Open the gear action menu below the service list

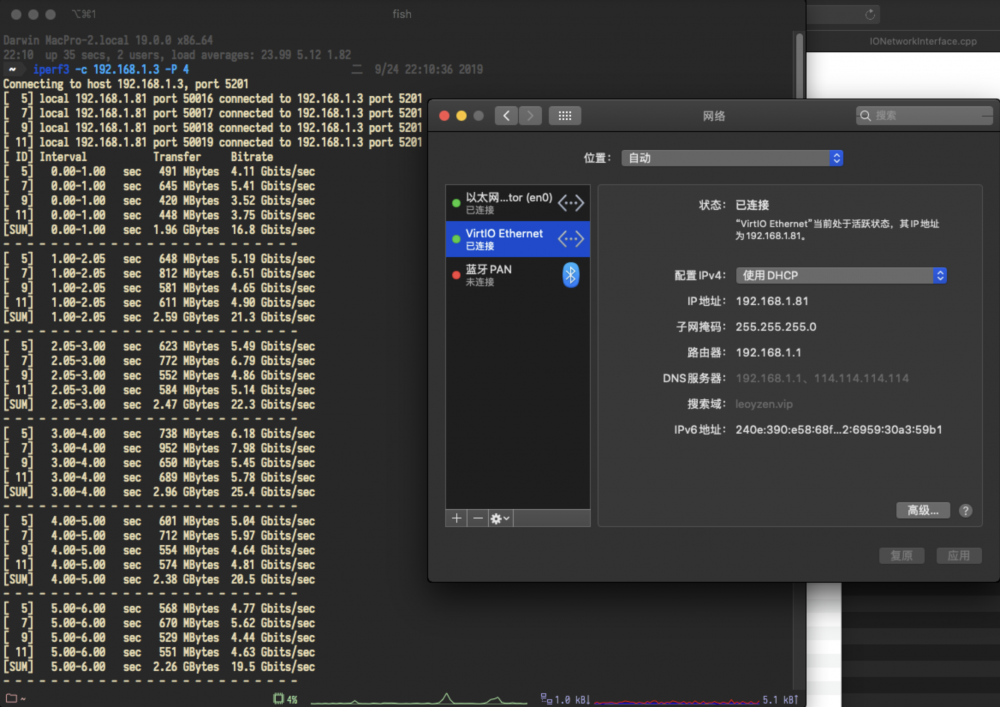[500, 518]
